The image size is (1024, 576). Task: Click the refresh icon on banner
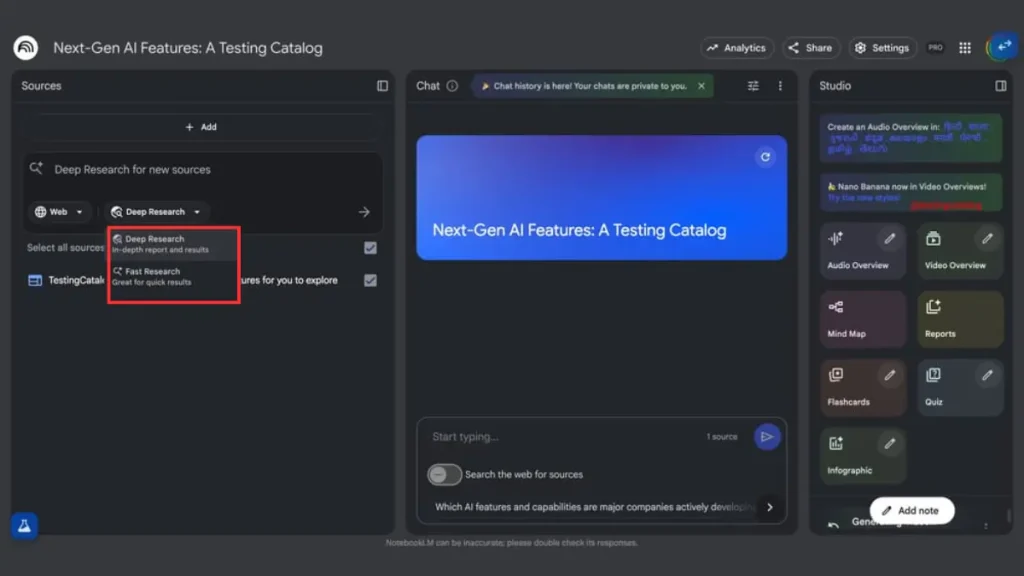click(x=765, y=157)
